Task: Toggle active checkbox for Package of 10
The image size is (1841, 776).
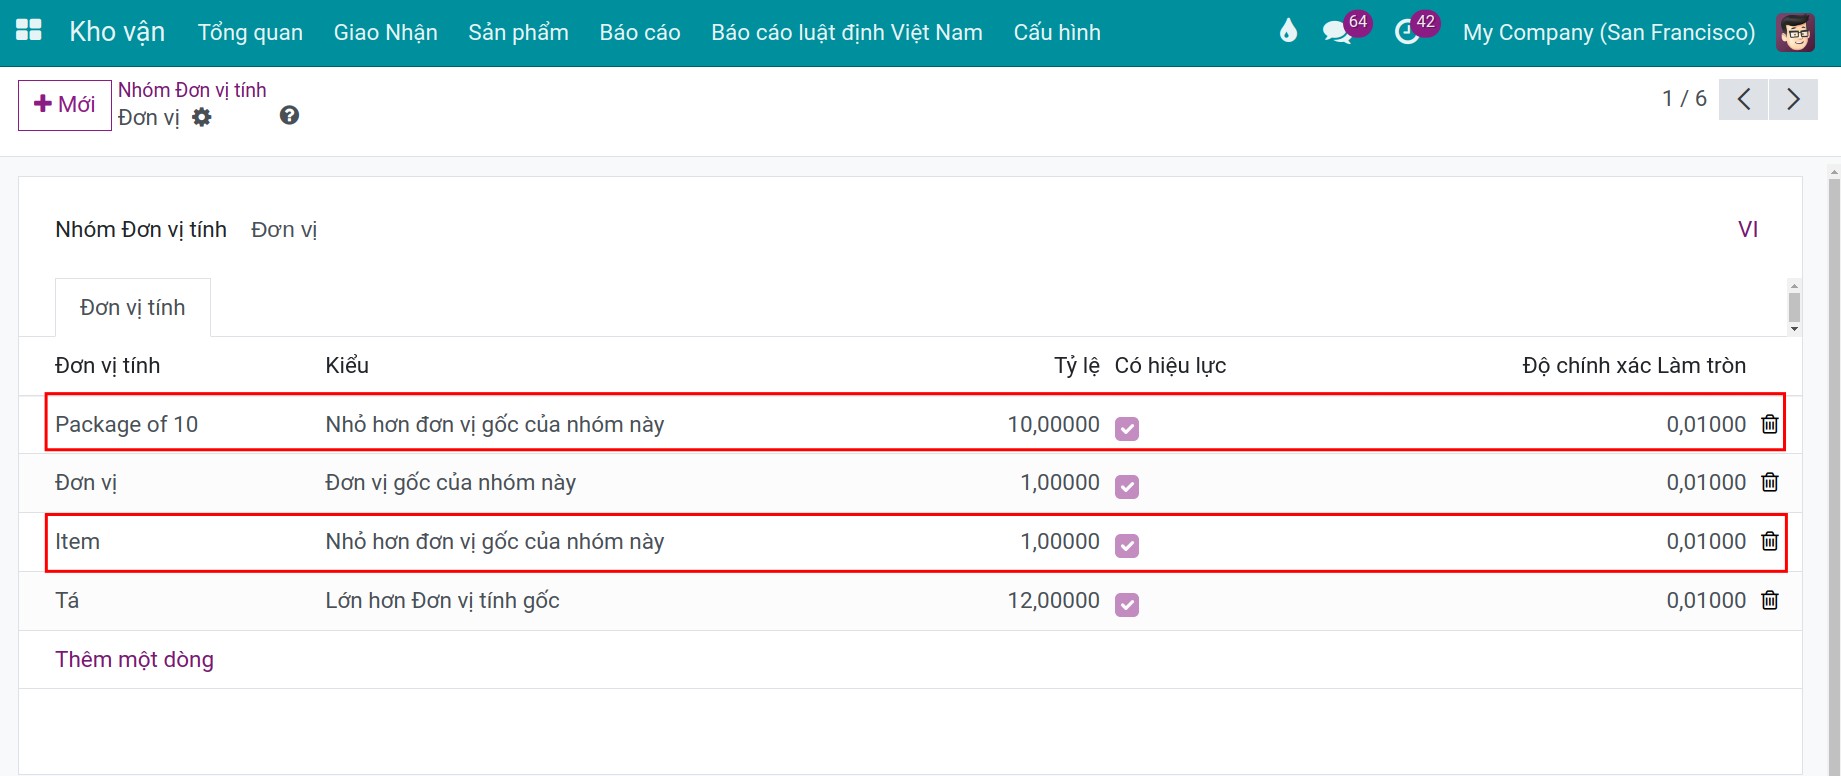Action: (x=1127, y=428)
